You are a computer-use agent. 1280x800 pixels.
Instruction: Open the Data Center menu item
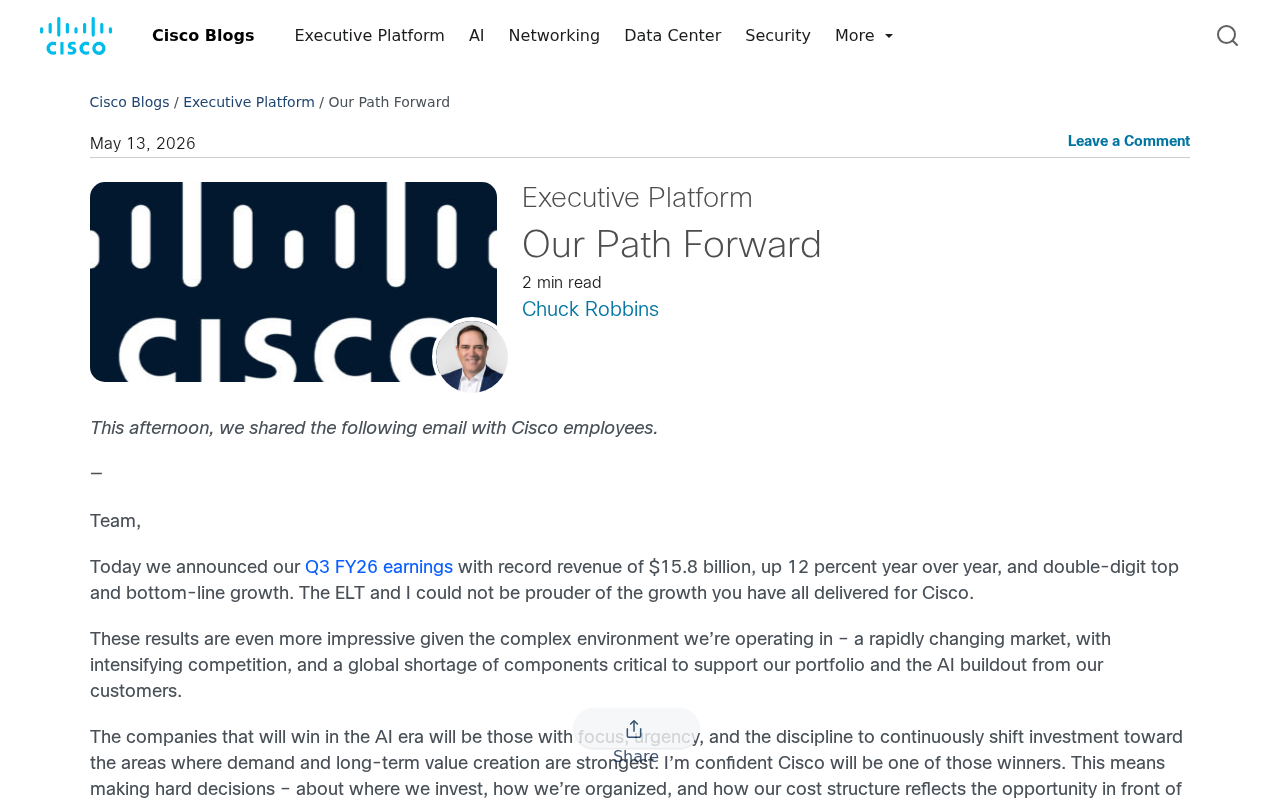[x=672, y=36]
